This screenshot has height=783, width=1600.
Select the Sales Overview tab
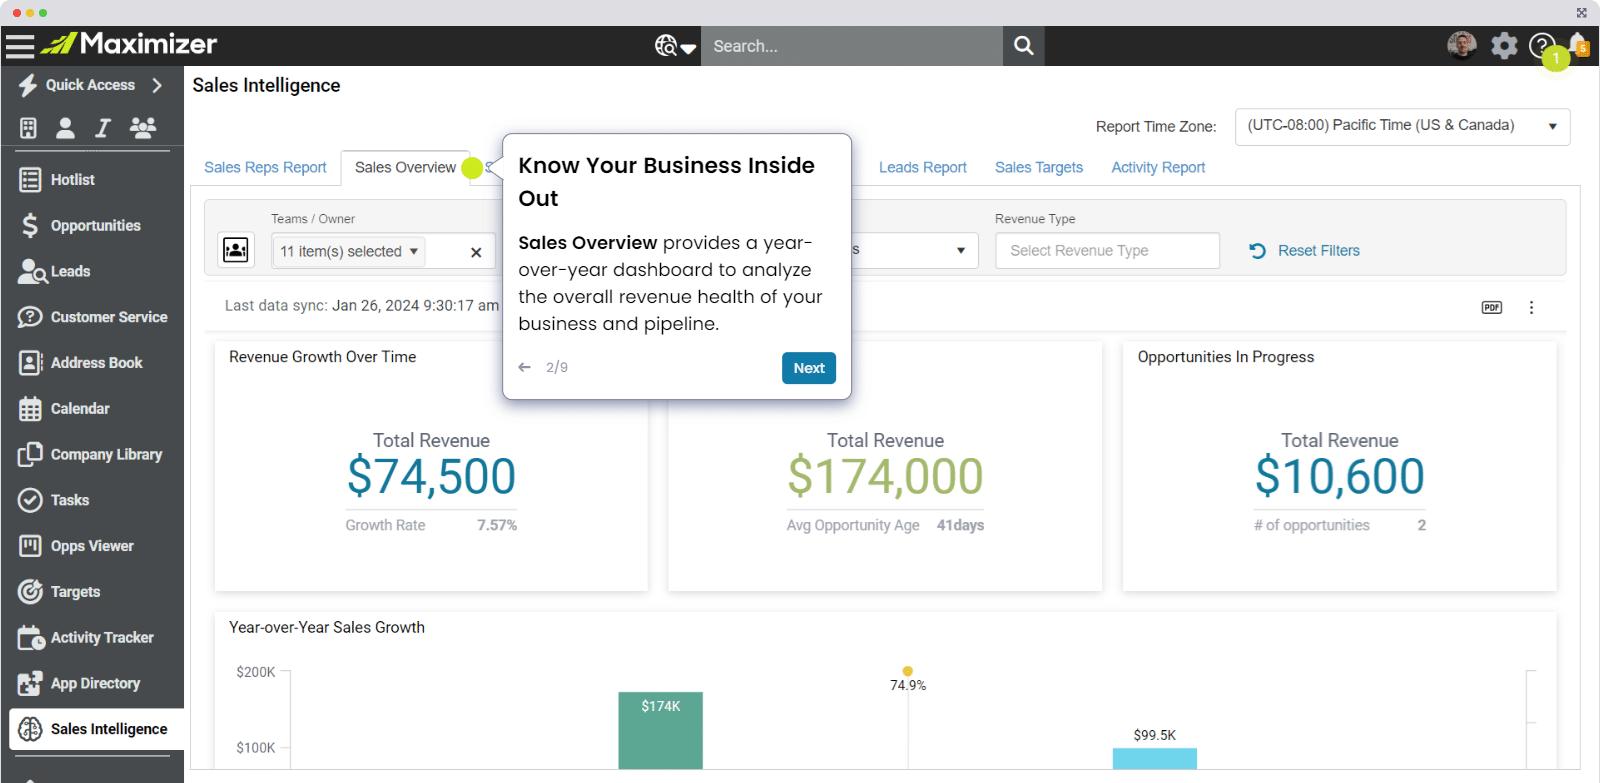point(405,168)
